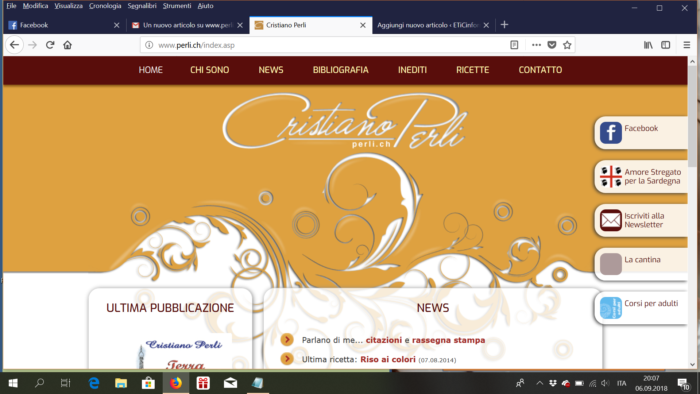Screen dimensions: 700x394
Task: Open the Amore Stregato per la Sardegna link
Action: click(x=641, y=176)
